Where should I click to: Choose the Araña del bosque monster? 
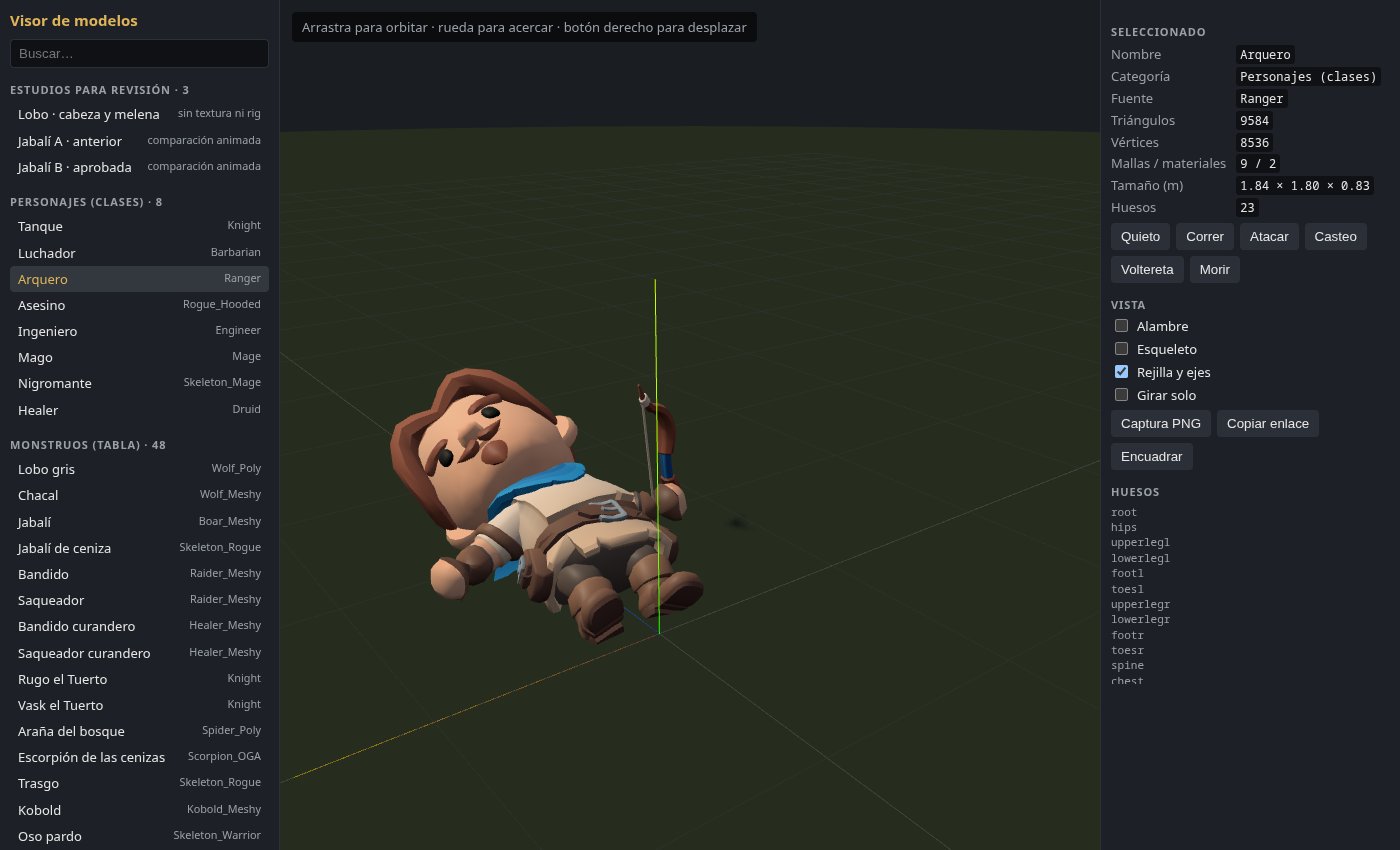pyautogui.click(x=139, y=731)
